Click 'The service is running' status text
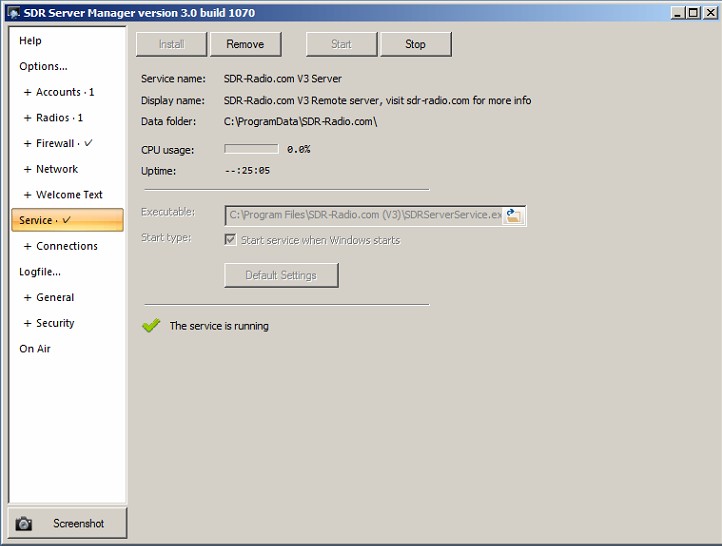 click(219, 326)
